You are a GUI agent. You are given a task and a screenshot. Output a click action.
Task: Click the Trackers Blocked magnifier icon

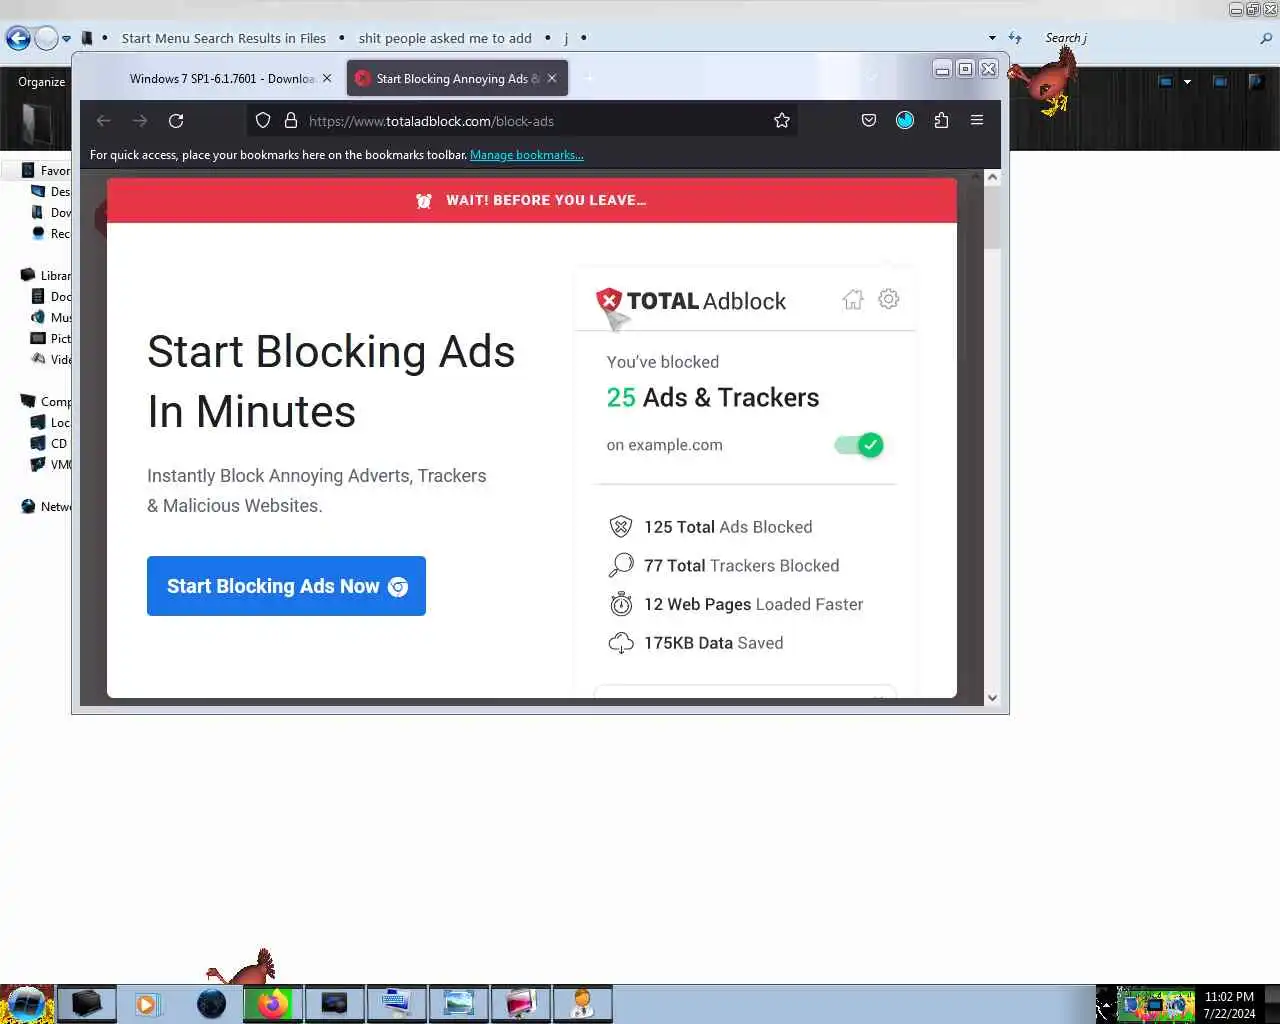(x=621, y=566)
